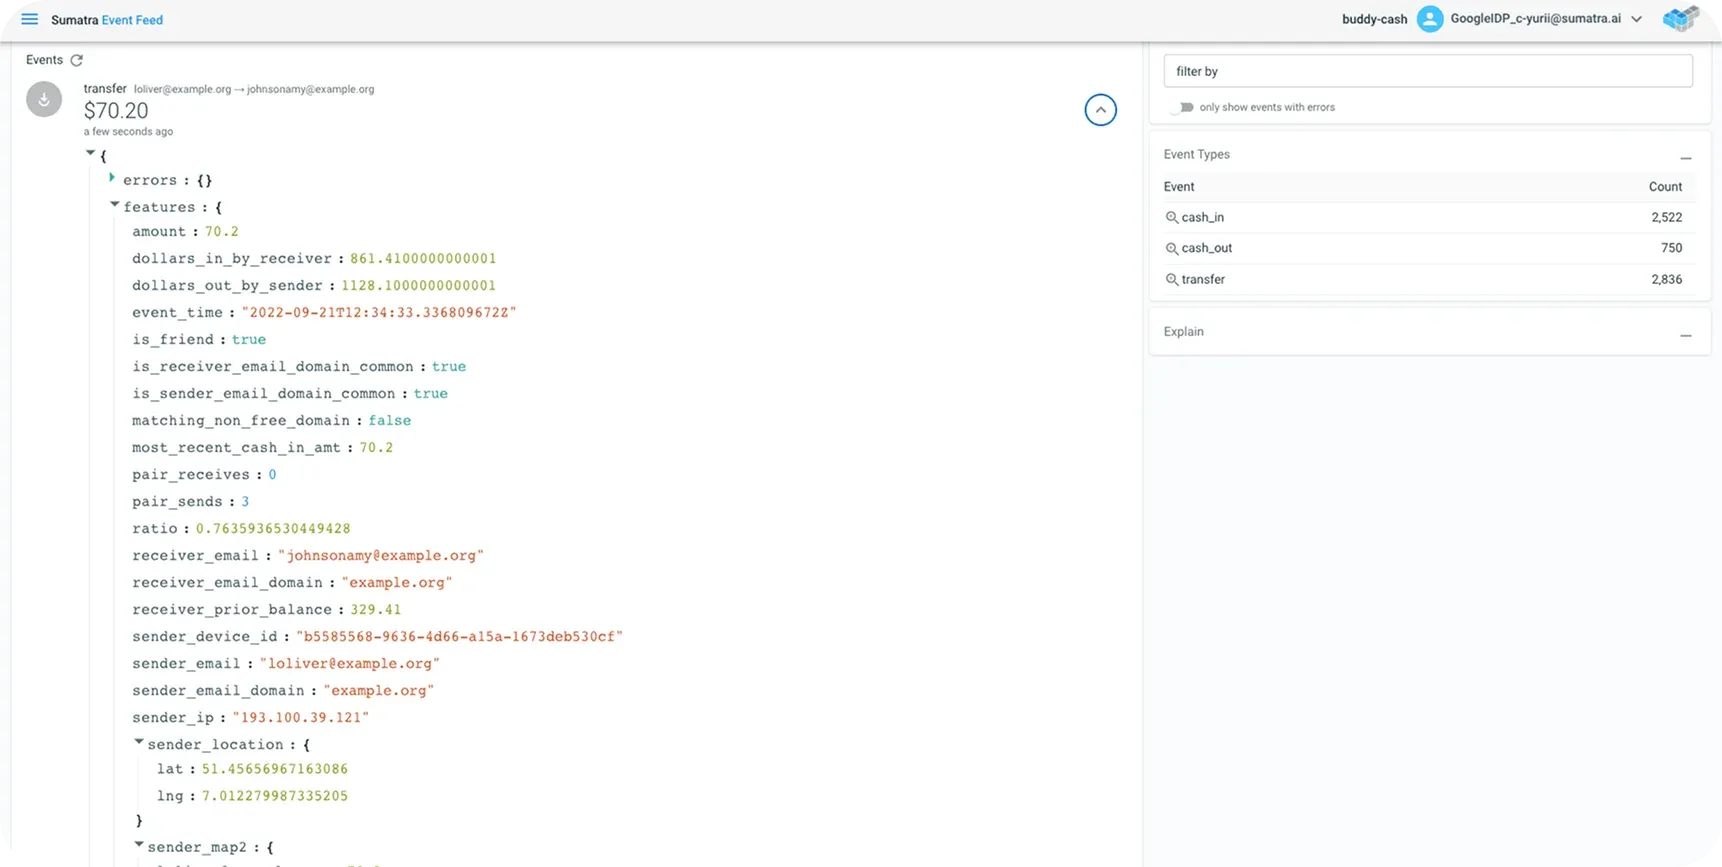Filter by cash_in magnifier icon
The height and width of the screenshot is (867, 1722).
[x=1171, y=217]
